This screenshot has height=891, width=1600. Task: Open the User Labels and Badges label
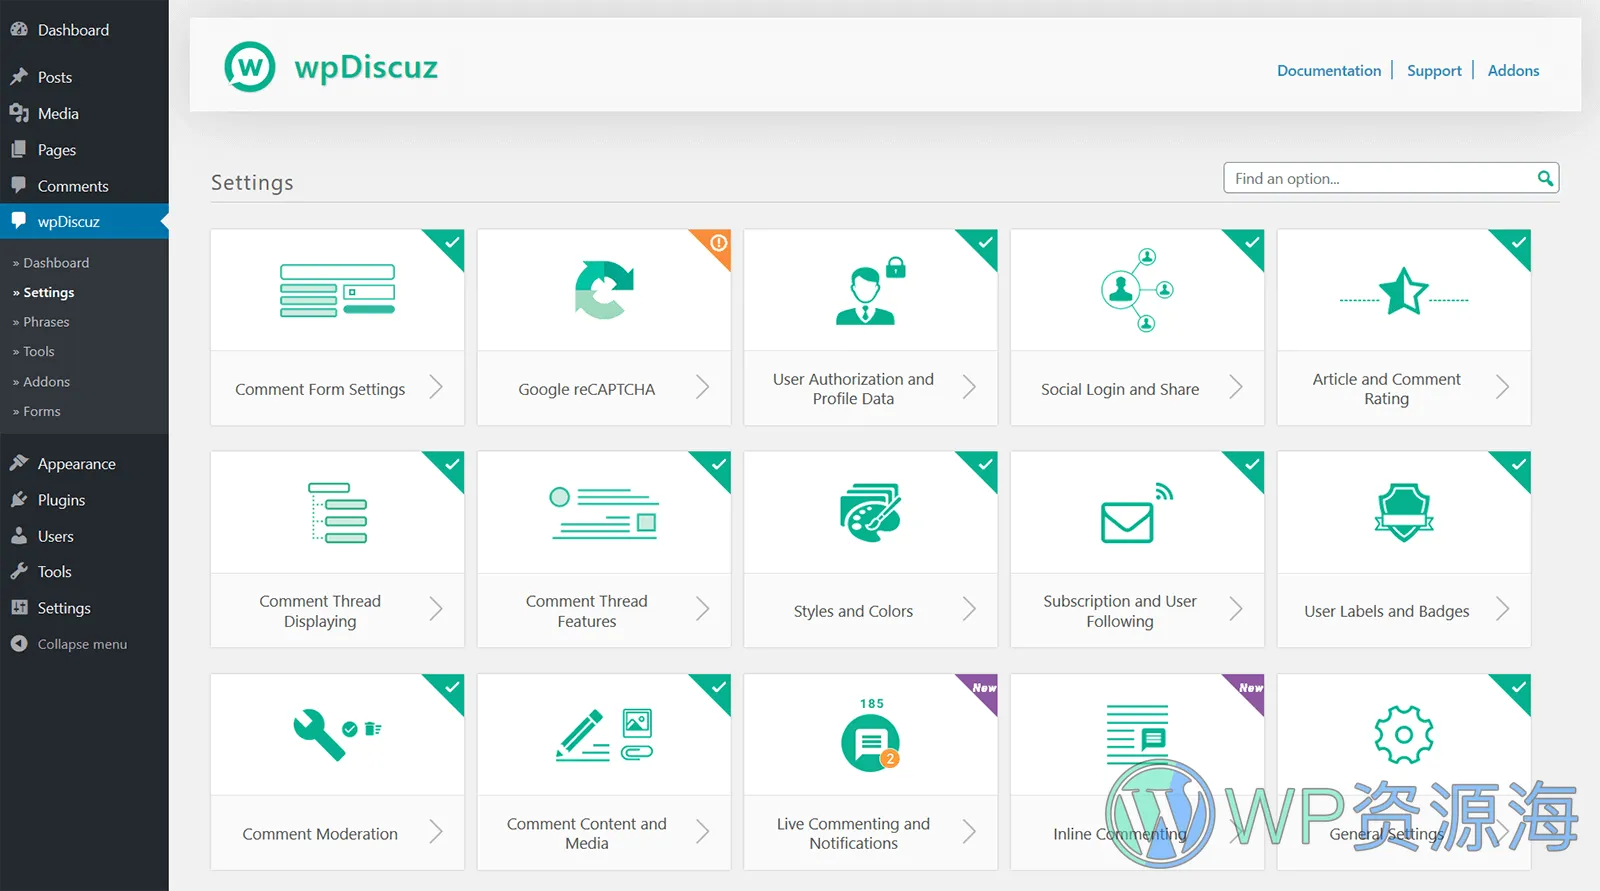pyautogui.click(x=1387, y=611)
